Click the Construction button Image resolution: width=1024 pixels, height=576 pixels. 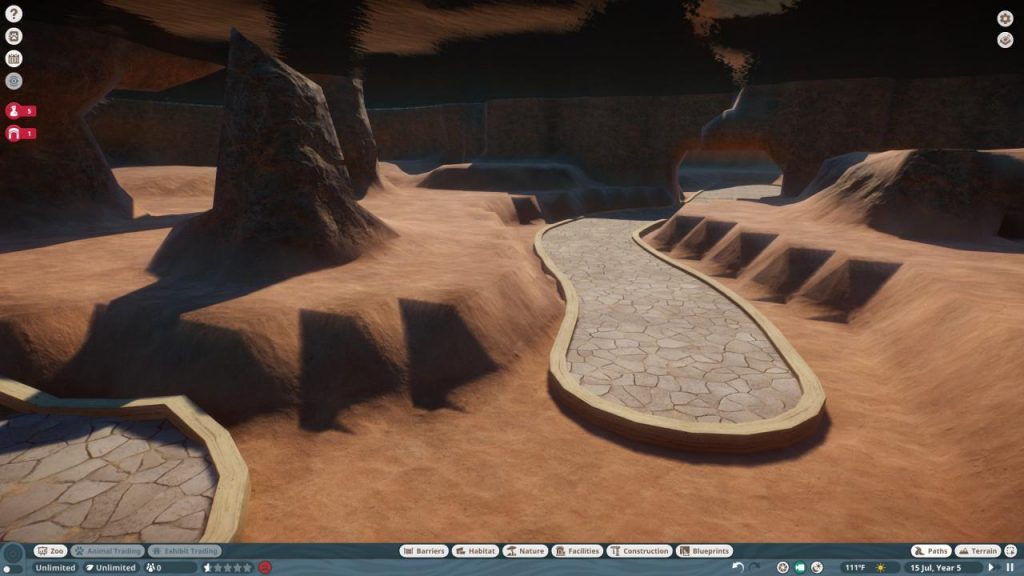click(x=640, y=551)
